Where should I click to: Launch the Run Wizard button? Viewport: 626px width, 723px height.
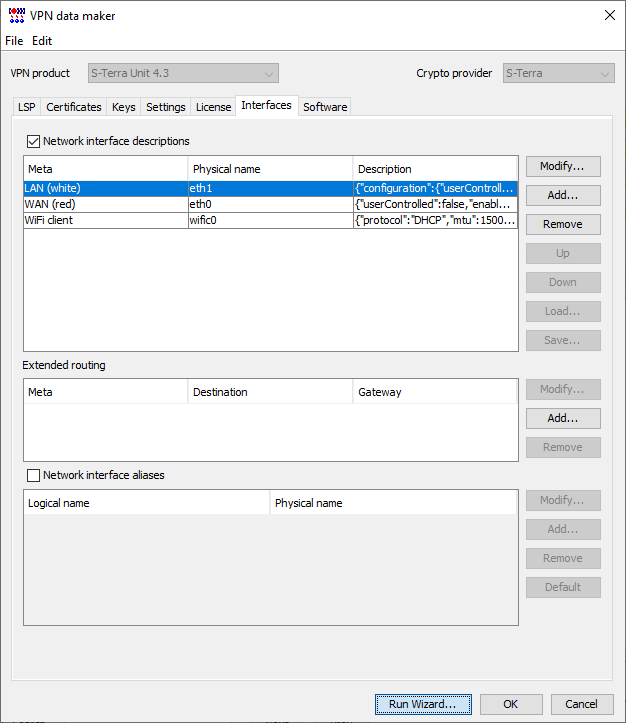pos(423,704)
